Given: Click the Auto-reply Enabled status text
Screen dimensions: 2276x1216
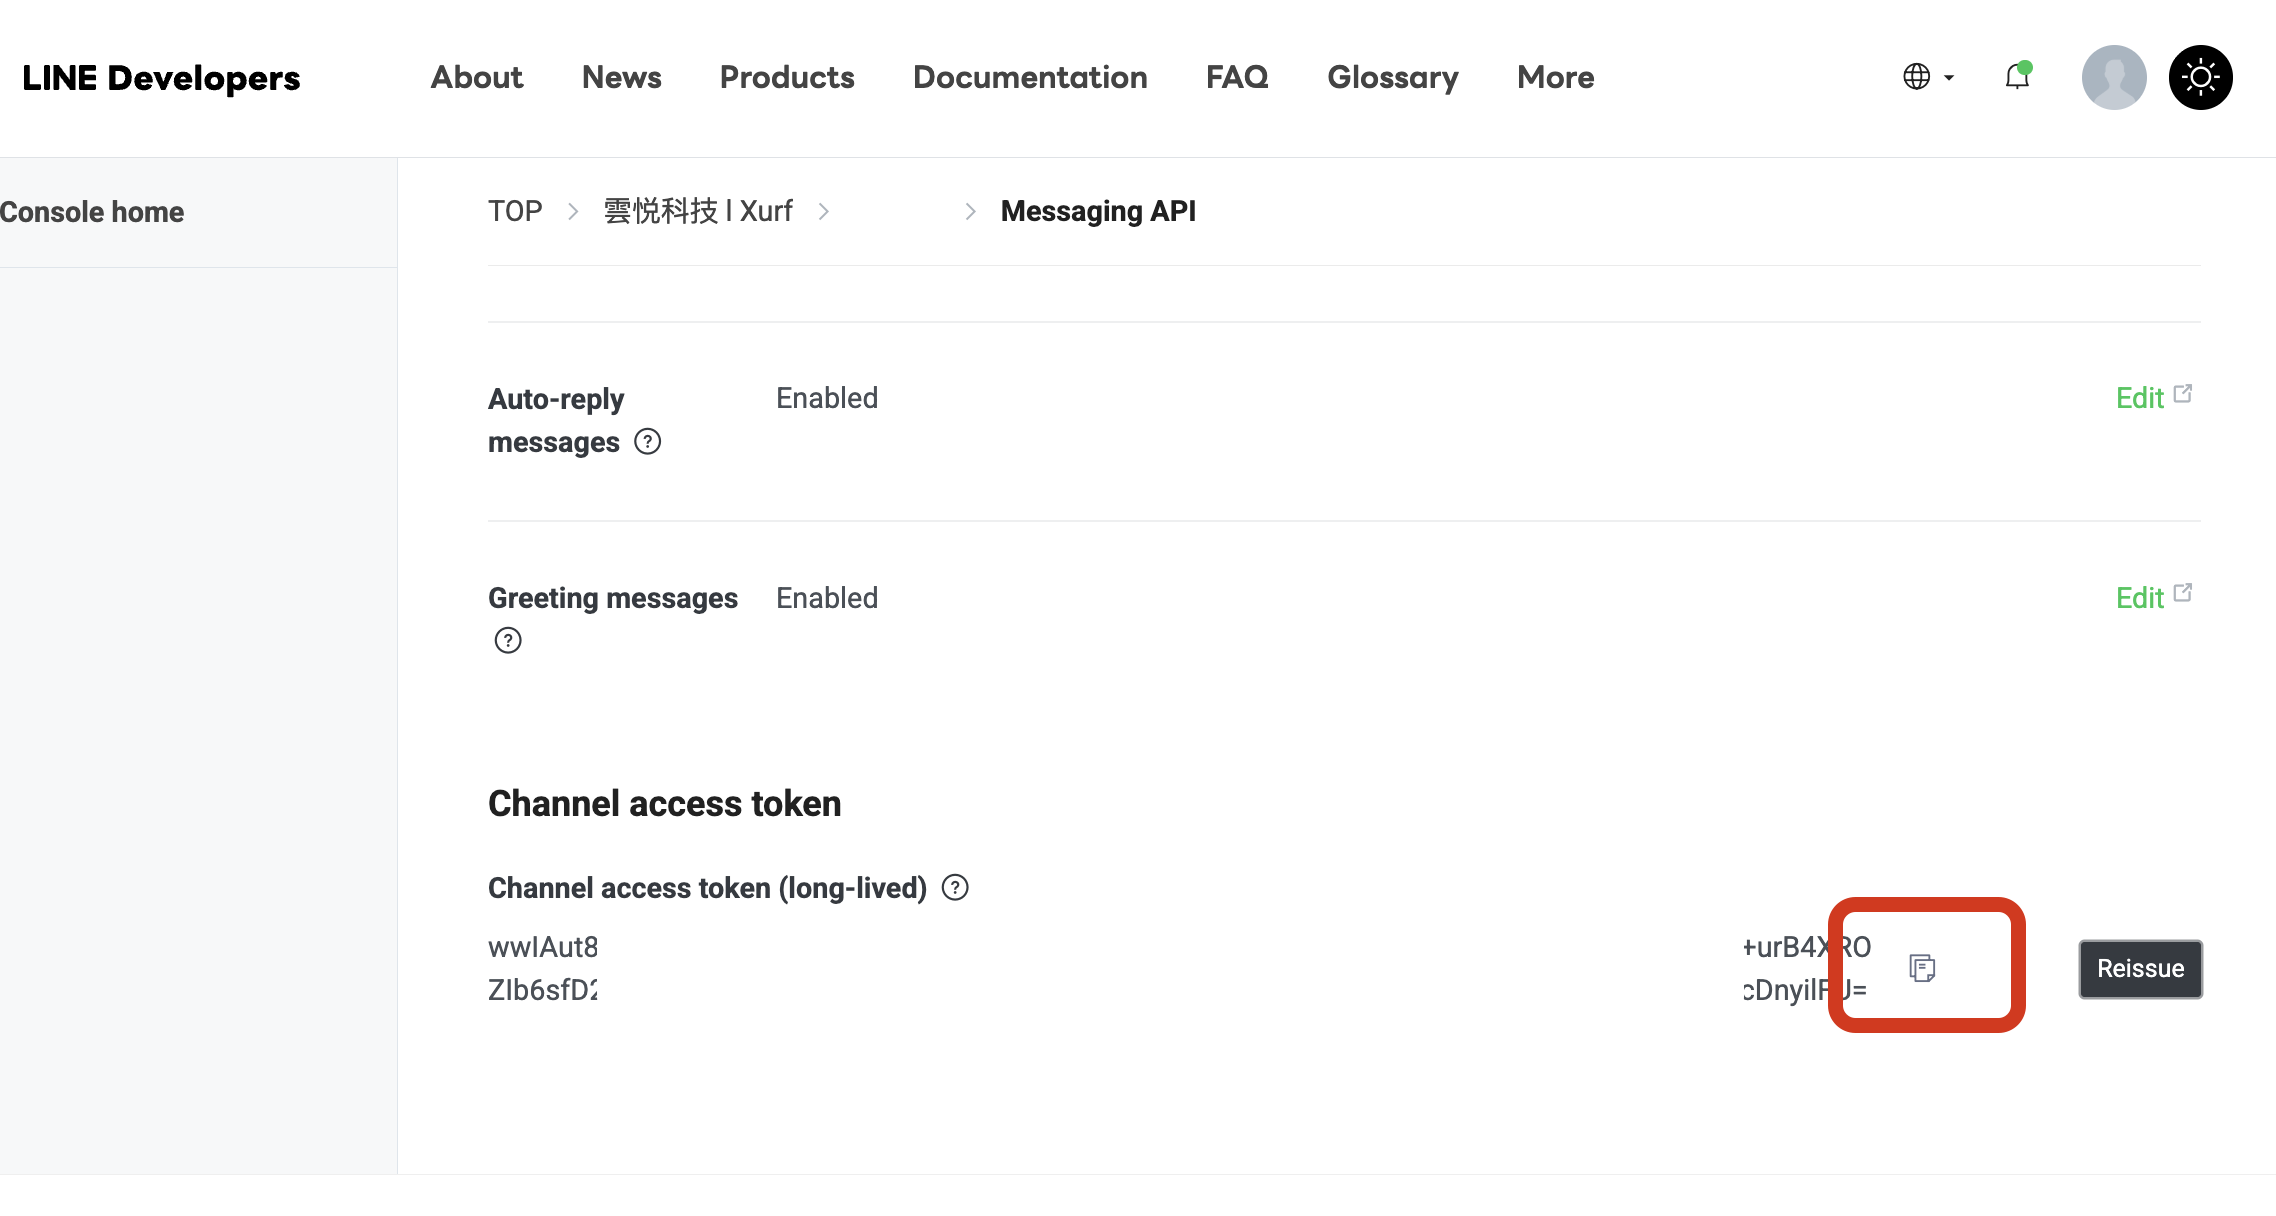Looking at the screenshot, I should pos(827,398).
